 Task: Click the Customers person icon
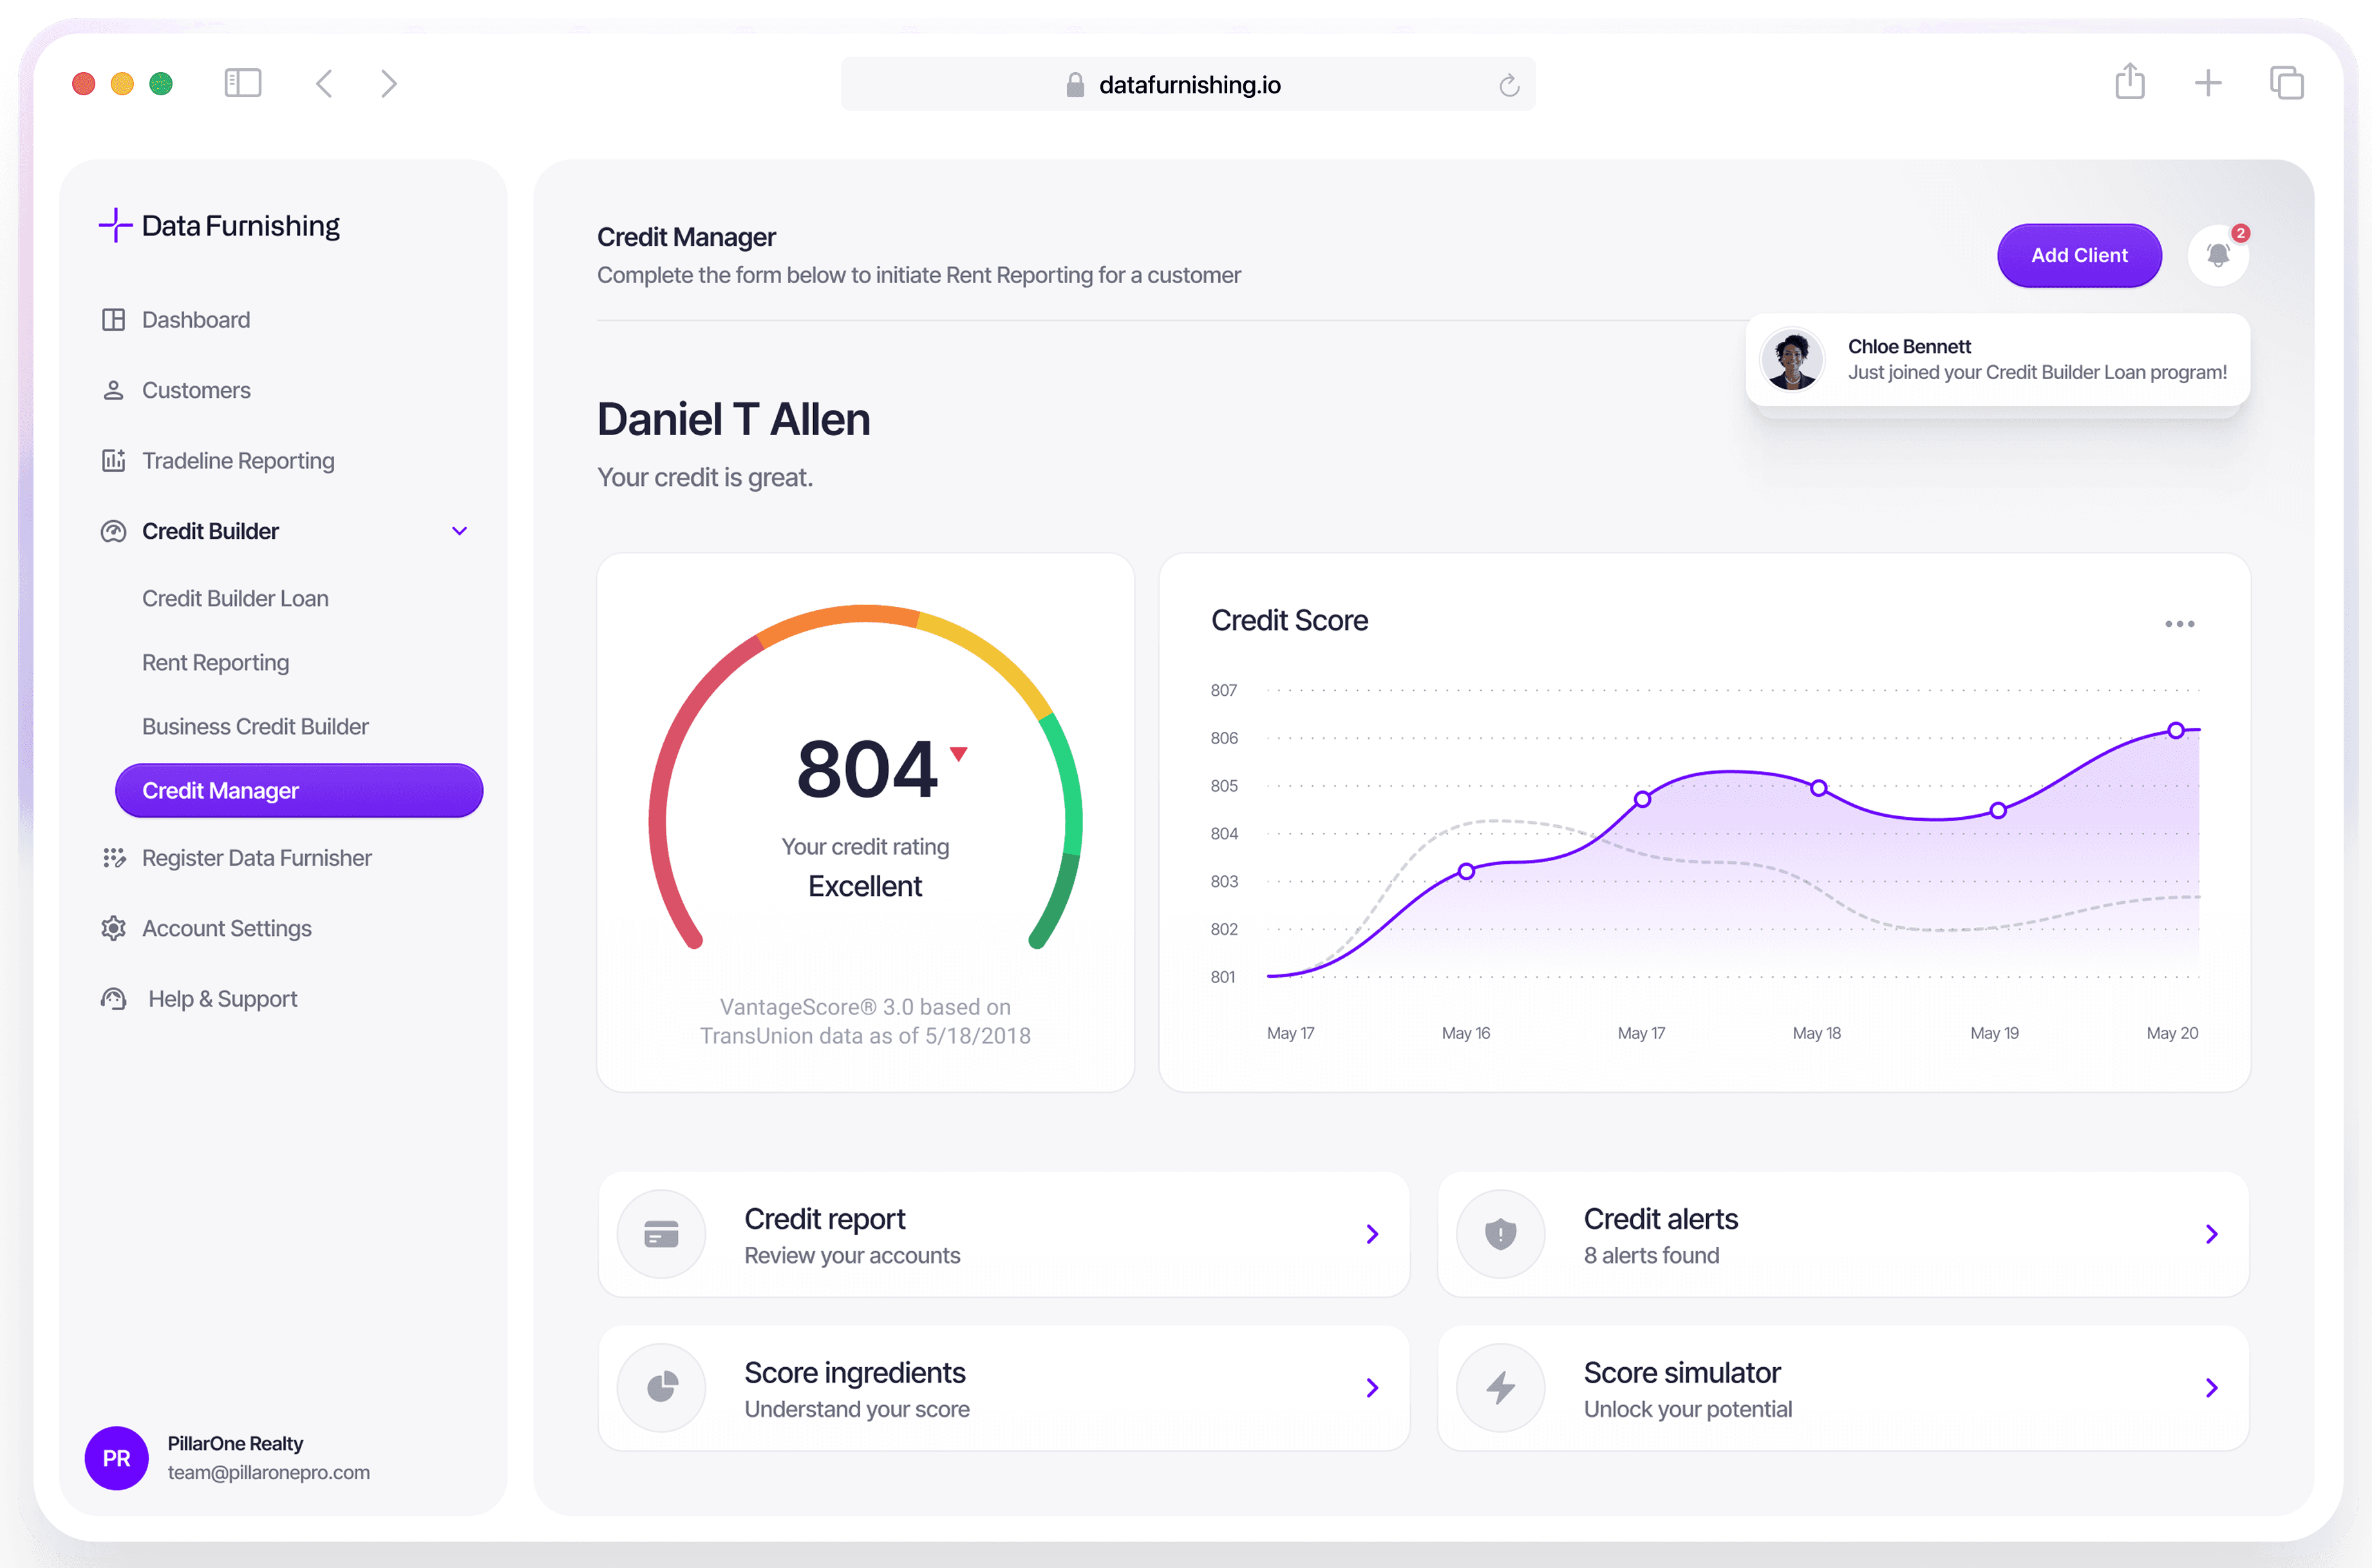click(x=114, y=390)
